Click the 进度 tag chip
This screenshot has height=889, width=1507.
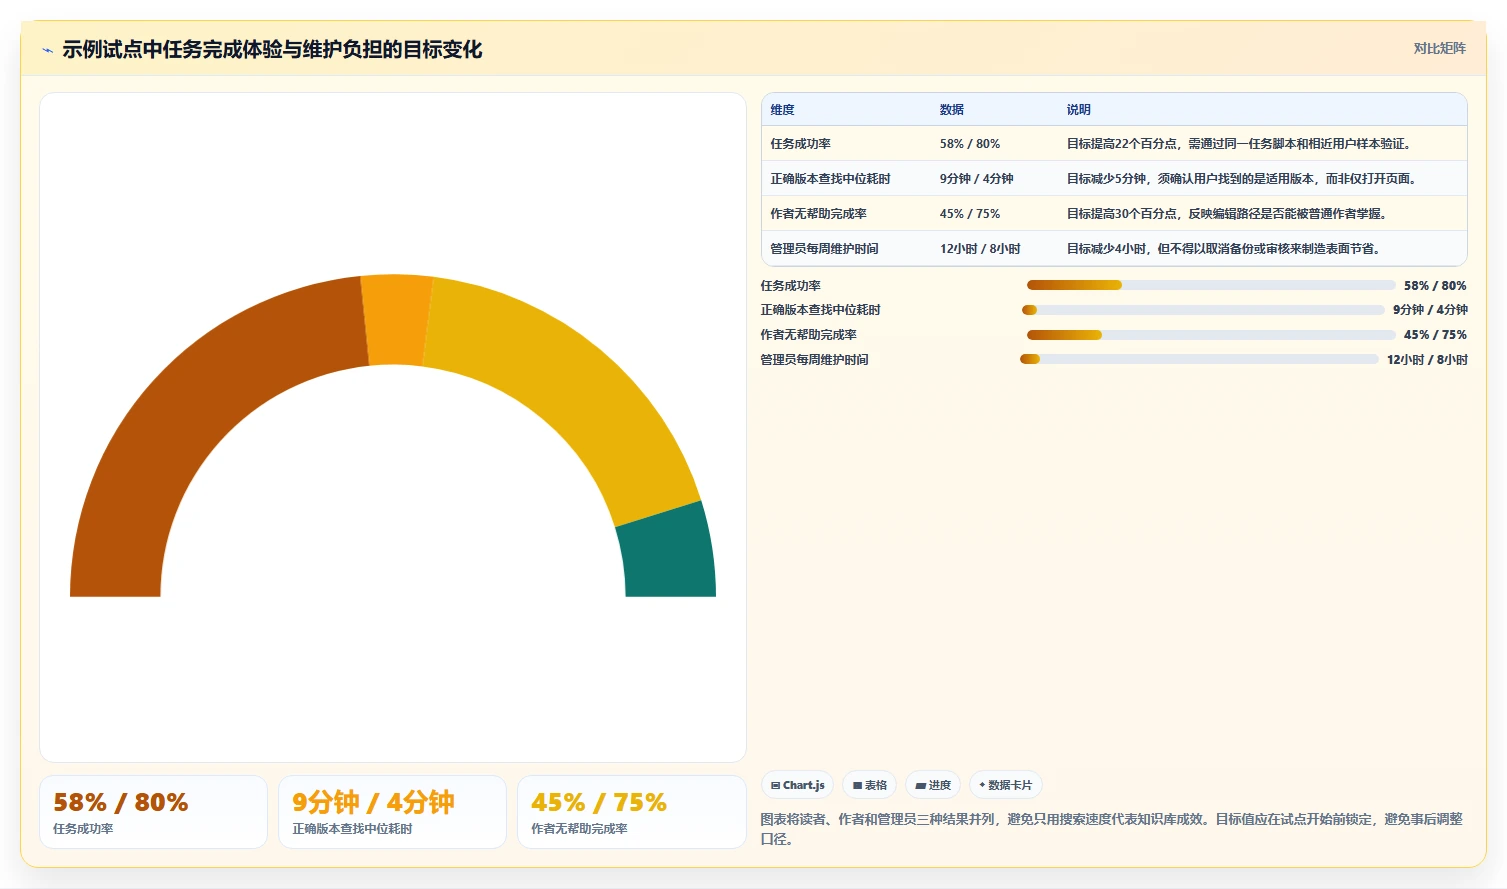tap(933, 785)
